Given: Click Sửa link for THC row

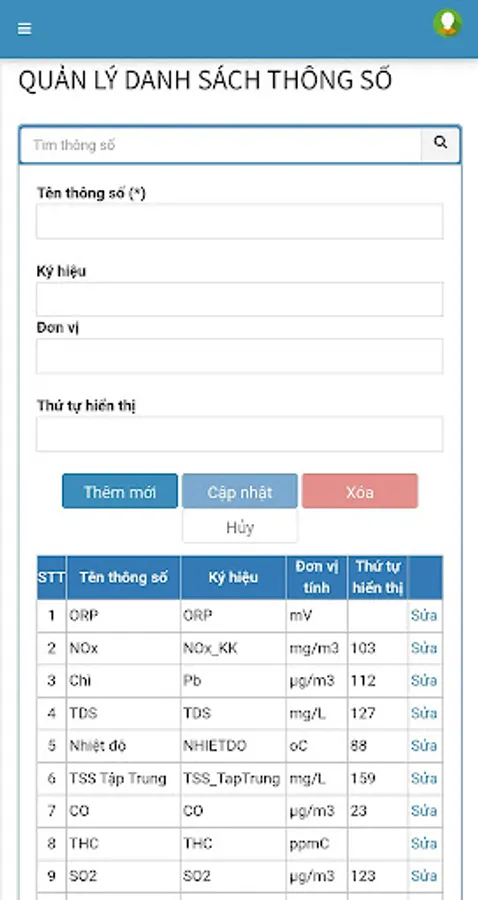Looking at the screenshot, I should pos(424,843).
